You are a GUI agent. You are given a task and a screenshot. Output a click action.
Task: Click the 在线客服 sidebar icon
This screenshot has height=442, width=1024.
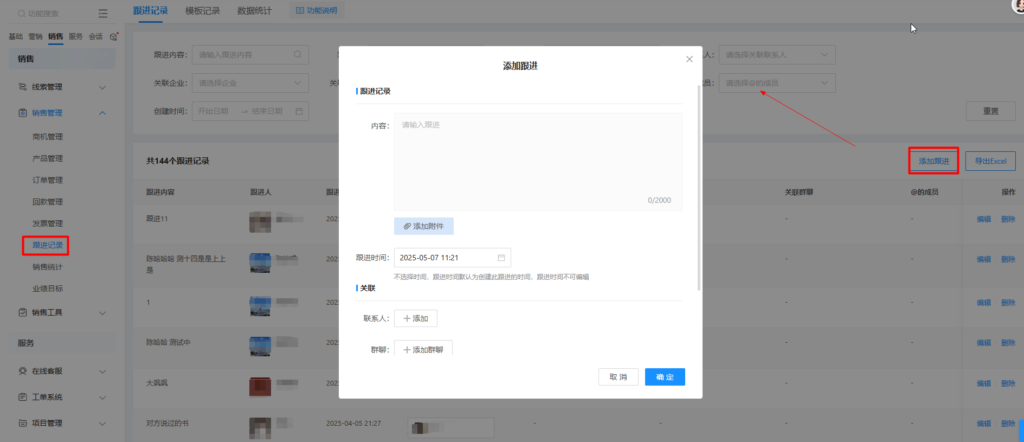(23, 370)
